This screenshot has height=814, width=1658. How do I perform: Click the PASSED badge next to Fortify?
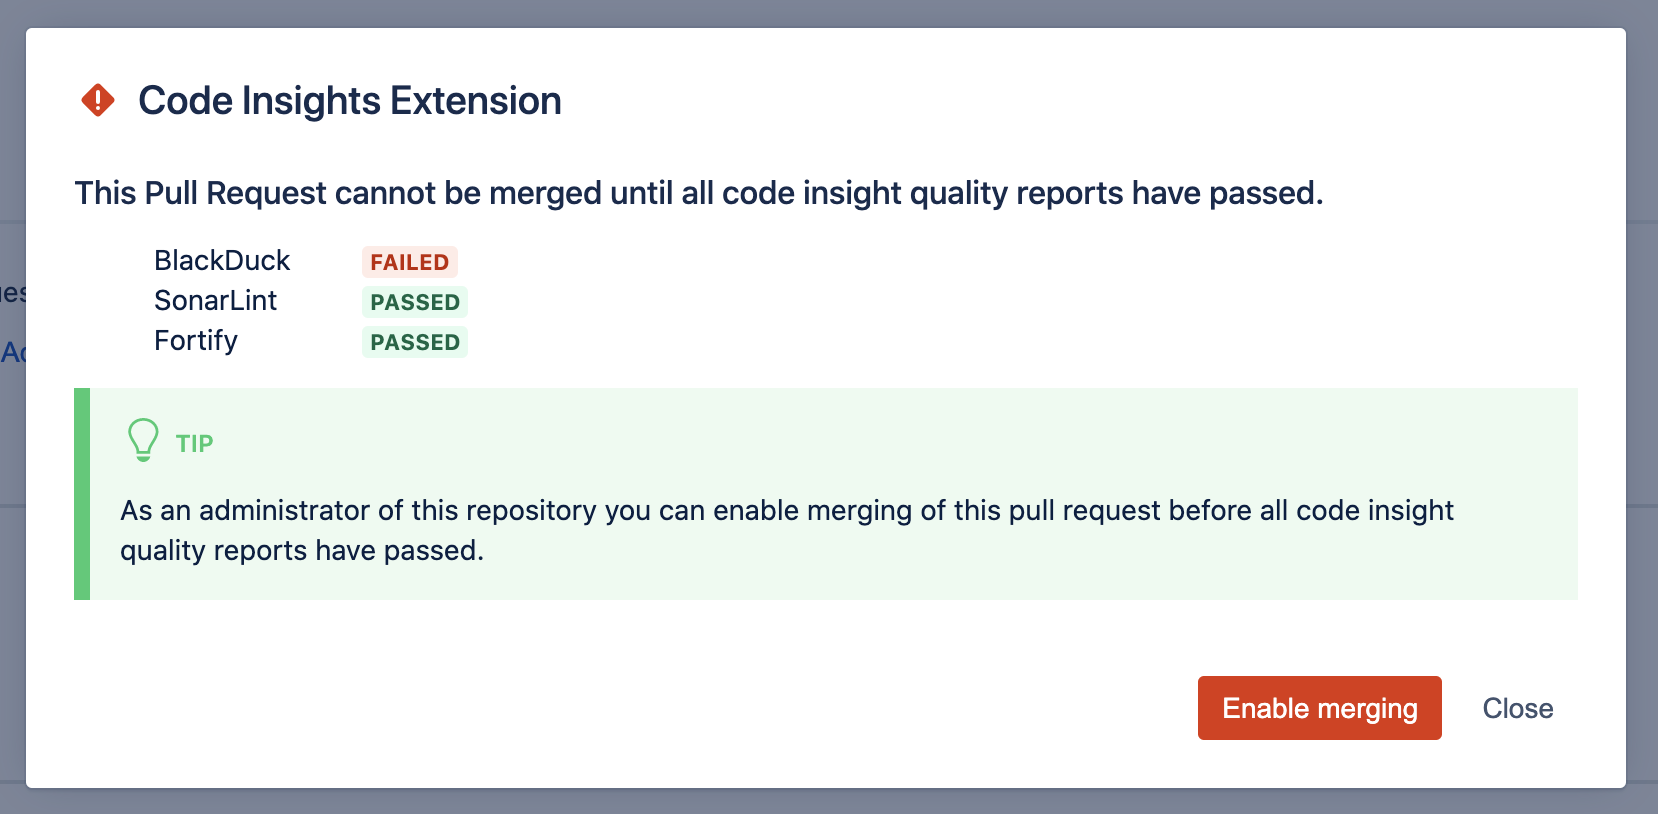414,342
